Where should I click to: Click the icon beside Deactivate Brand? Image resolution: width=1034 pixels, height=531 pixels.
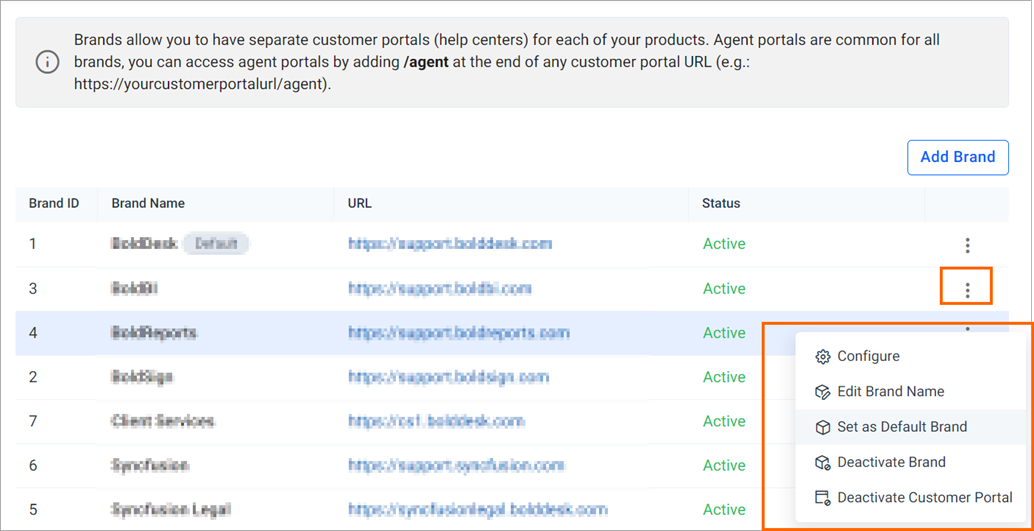click(x=822, y=462)
